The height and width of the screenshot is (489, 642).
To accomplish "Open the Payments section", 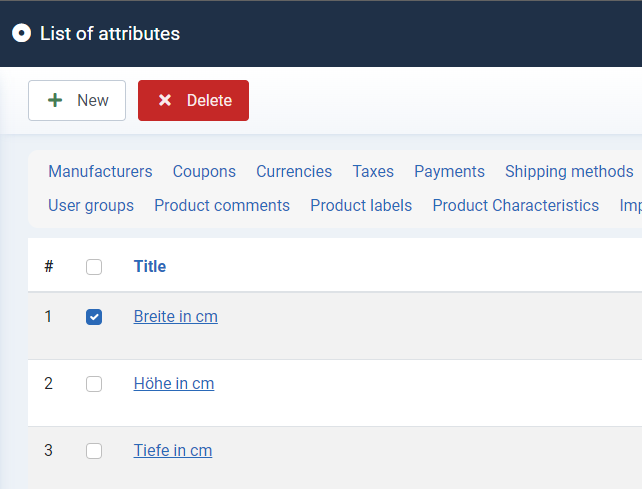I will click(x=449, y=171).
